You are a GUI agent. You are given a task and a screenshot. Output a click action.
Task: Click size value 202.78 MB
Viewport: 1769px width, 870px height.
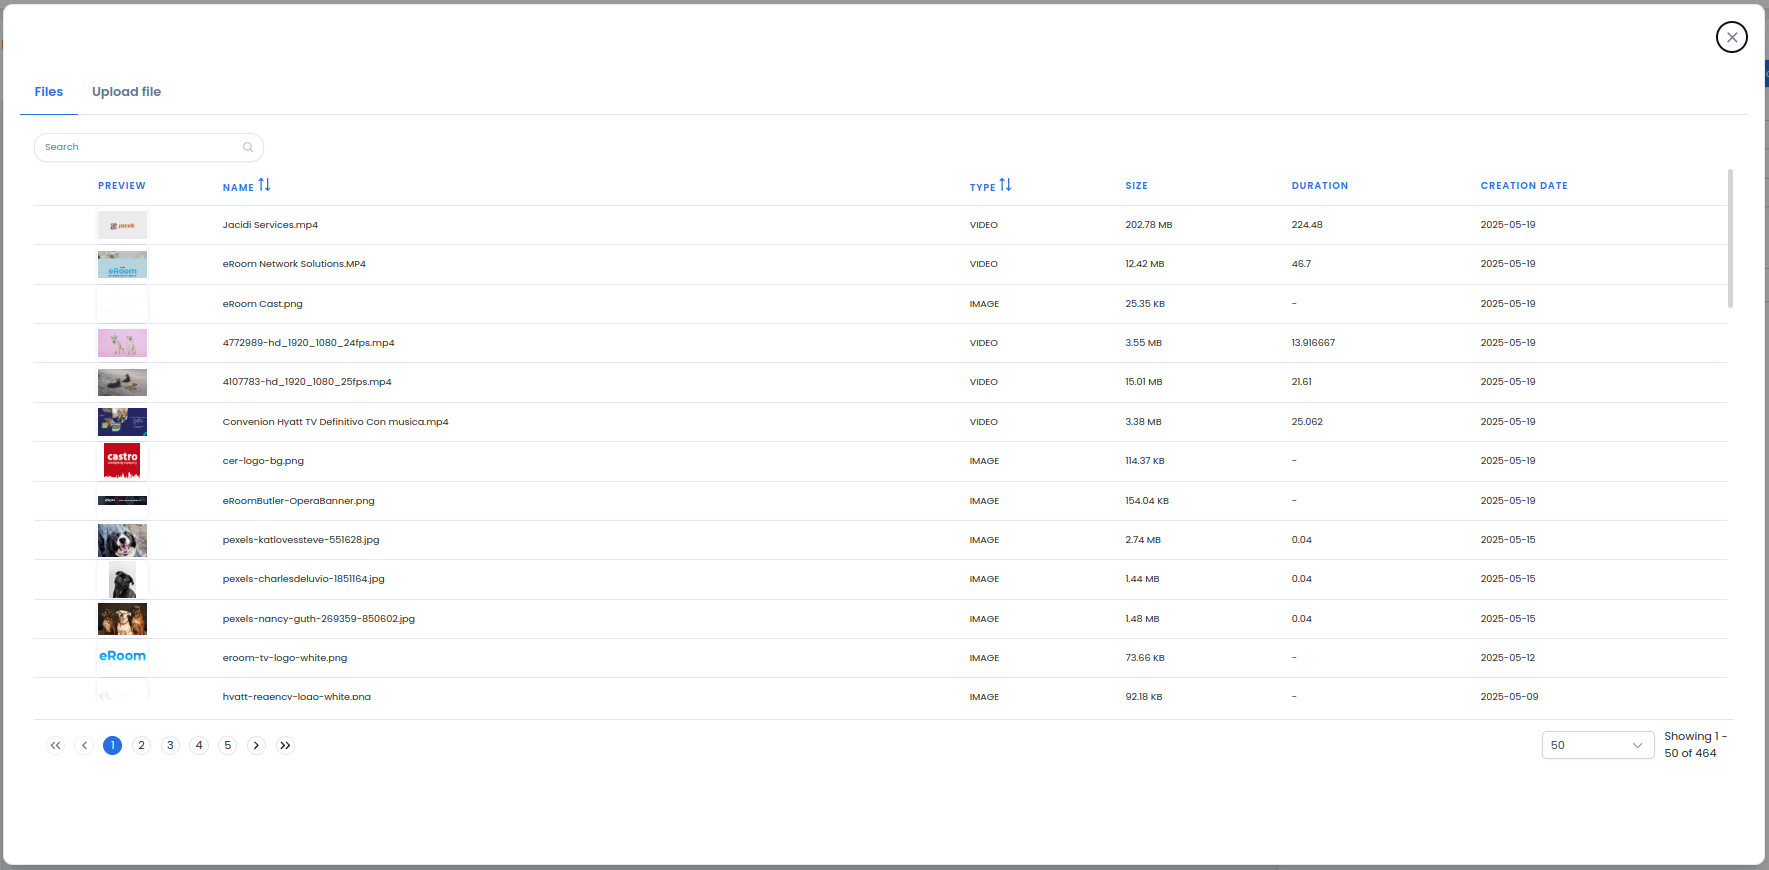(1148, 225)
